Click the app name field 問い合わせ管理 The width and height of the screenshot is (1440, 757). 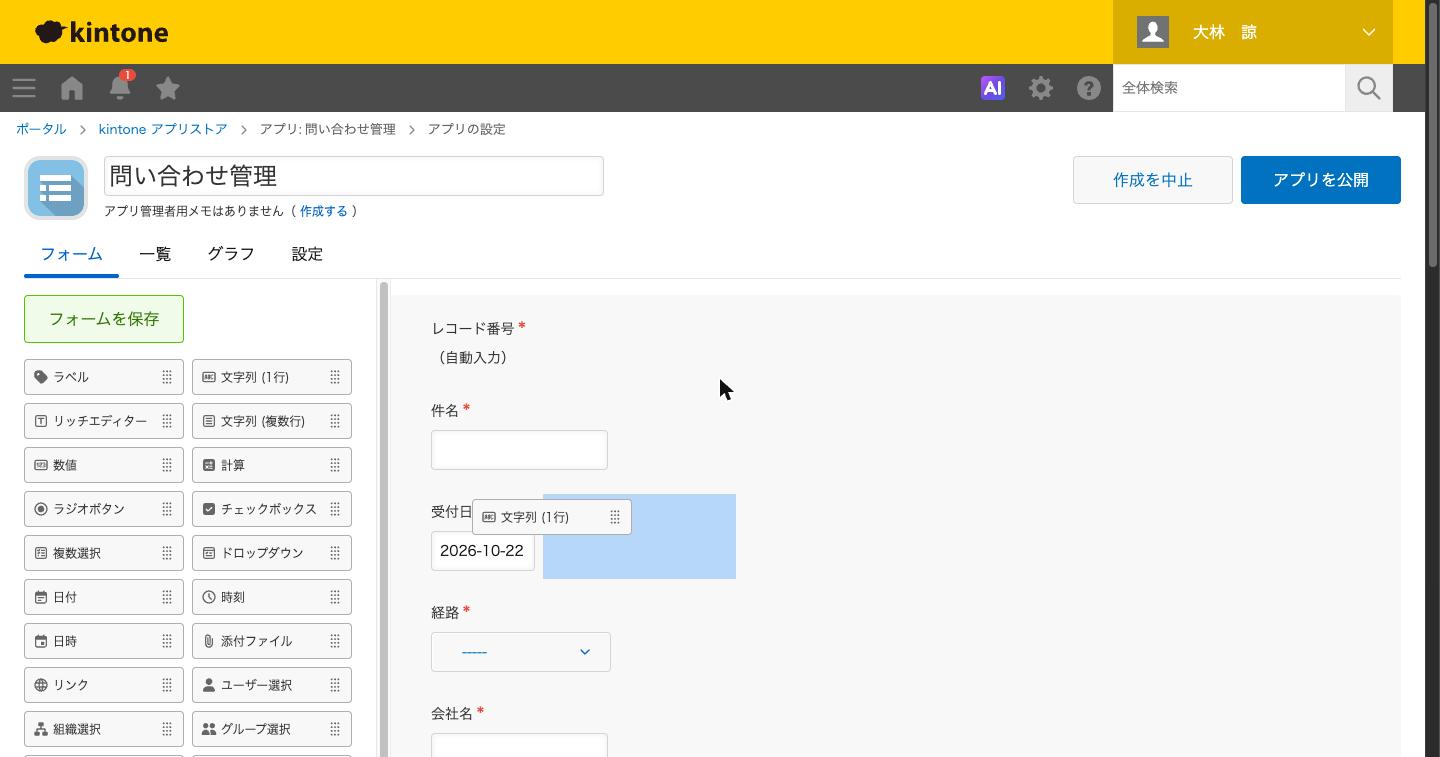tap(354, 176)
